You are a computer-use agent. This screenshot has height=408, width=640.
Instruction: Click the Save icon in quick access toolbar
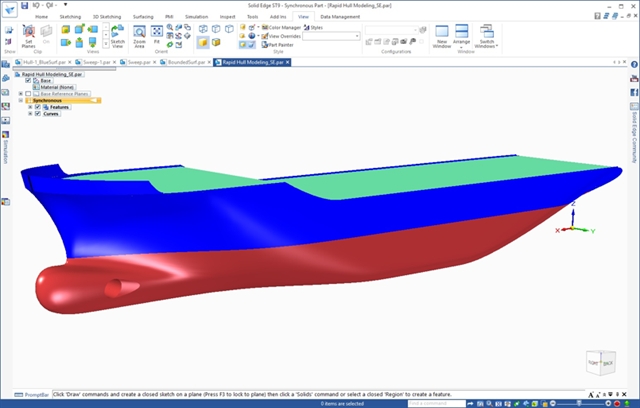tap(24, 5)
